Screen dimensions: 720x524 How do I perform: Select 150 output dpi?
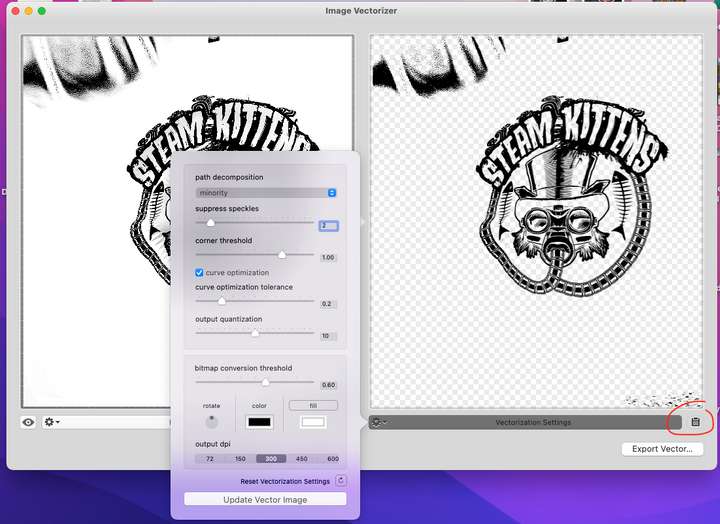[240, 459]
